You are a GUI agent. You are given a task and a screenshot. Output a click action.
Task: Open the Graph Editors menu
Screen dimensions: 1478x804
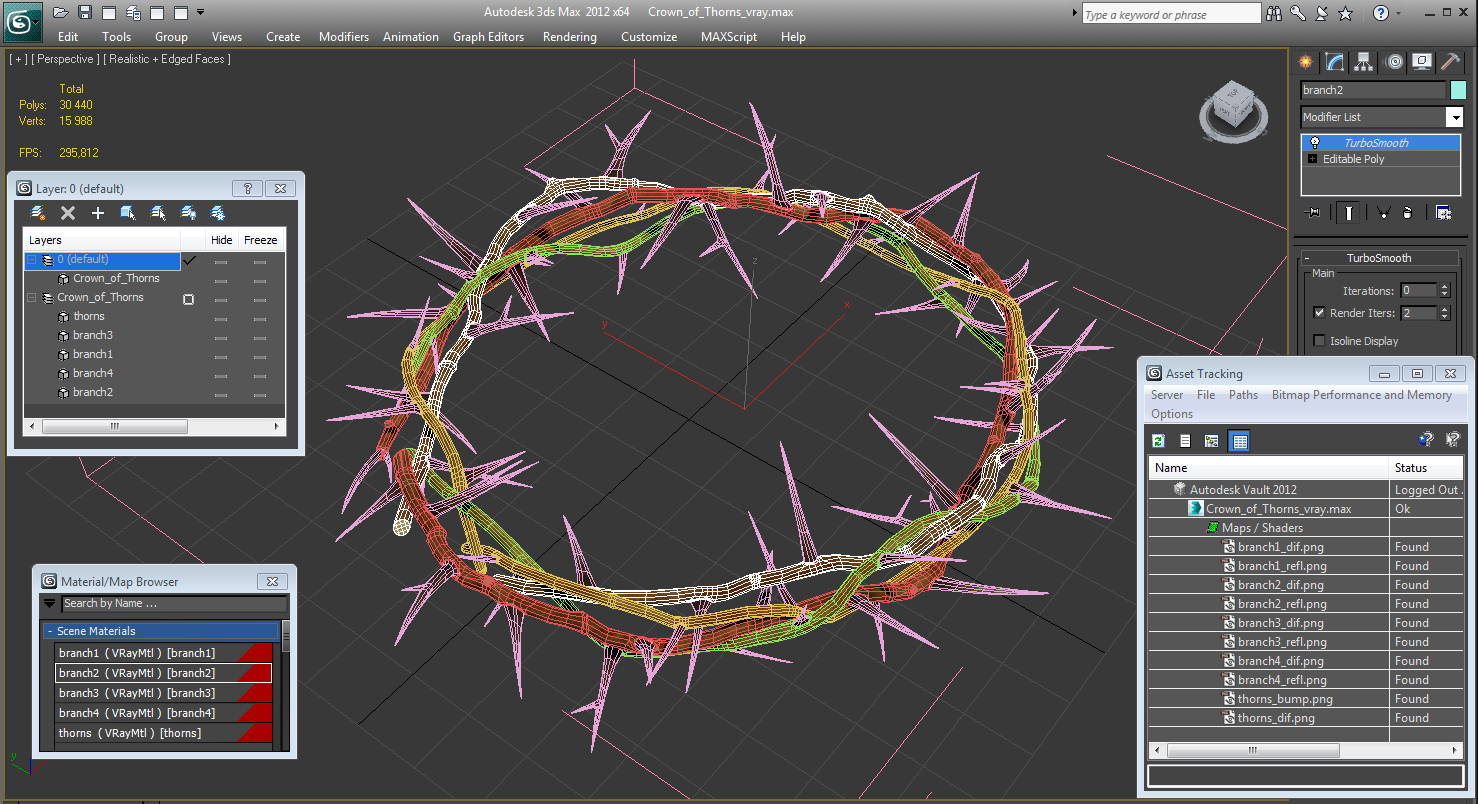pyautogui.click(x=488, y=37)
